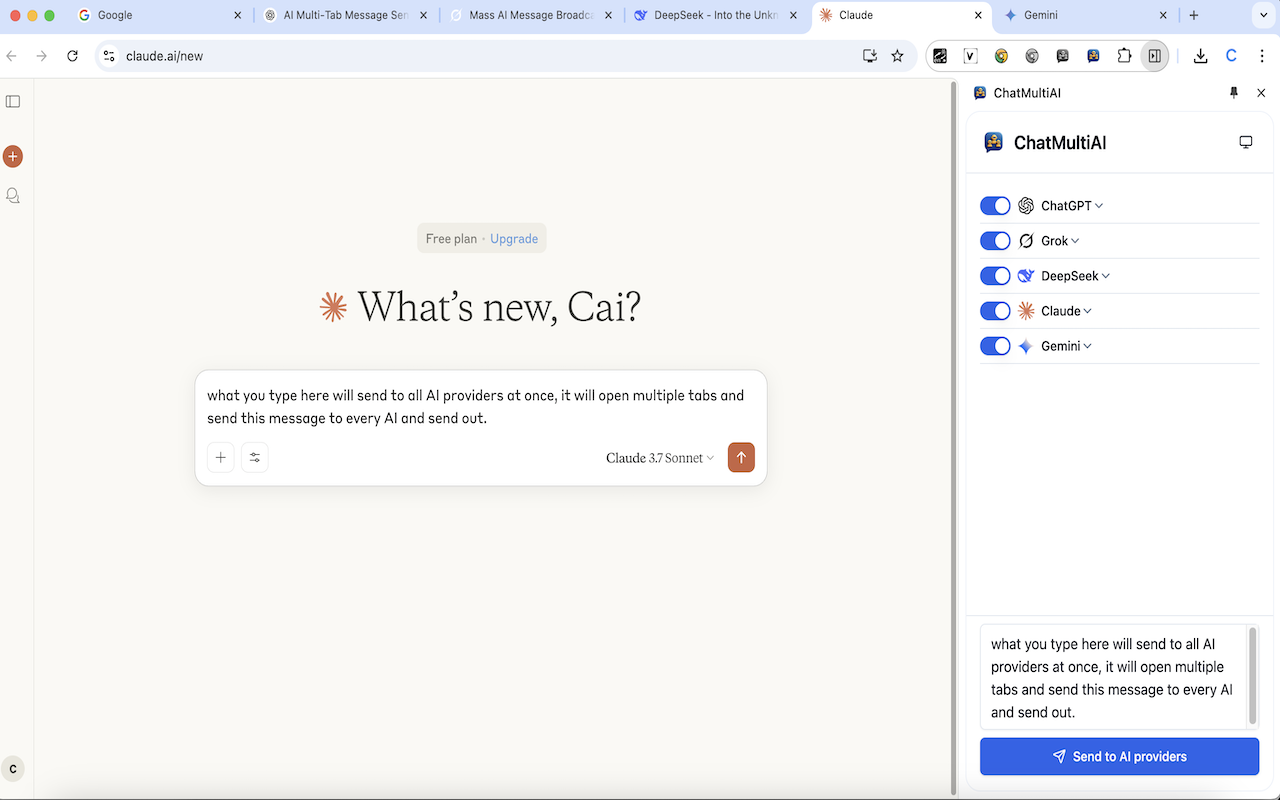This screenshot has height=800, width=1280.
Task: Close the Claude browser tab
Action: (x=978, y=16)
